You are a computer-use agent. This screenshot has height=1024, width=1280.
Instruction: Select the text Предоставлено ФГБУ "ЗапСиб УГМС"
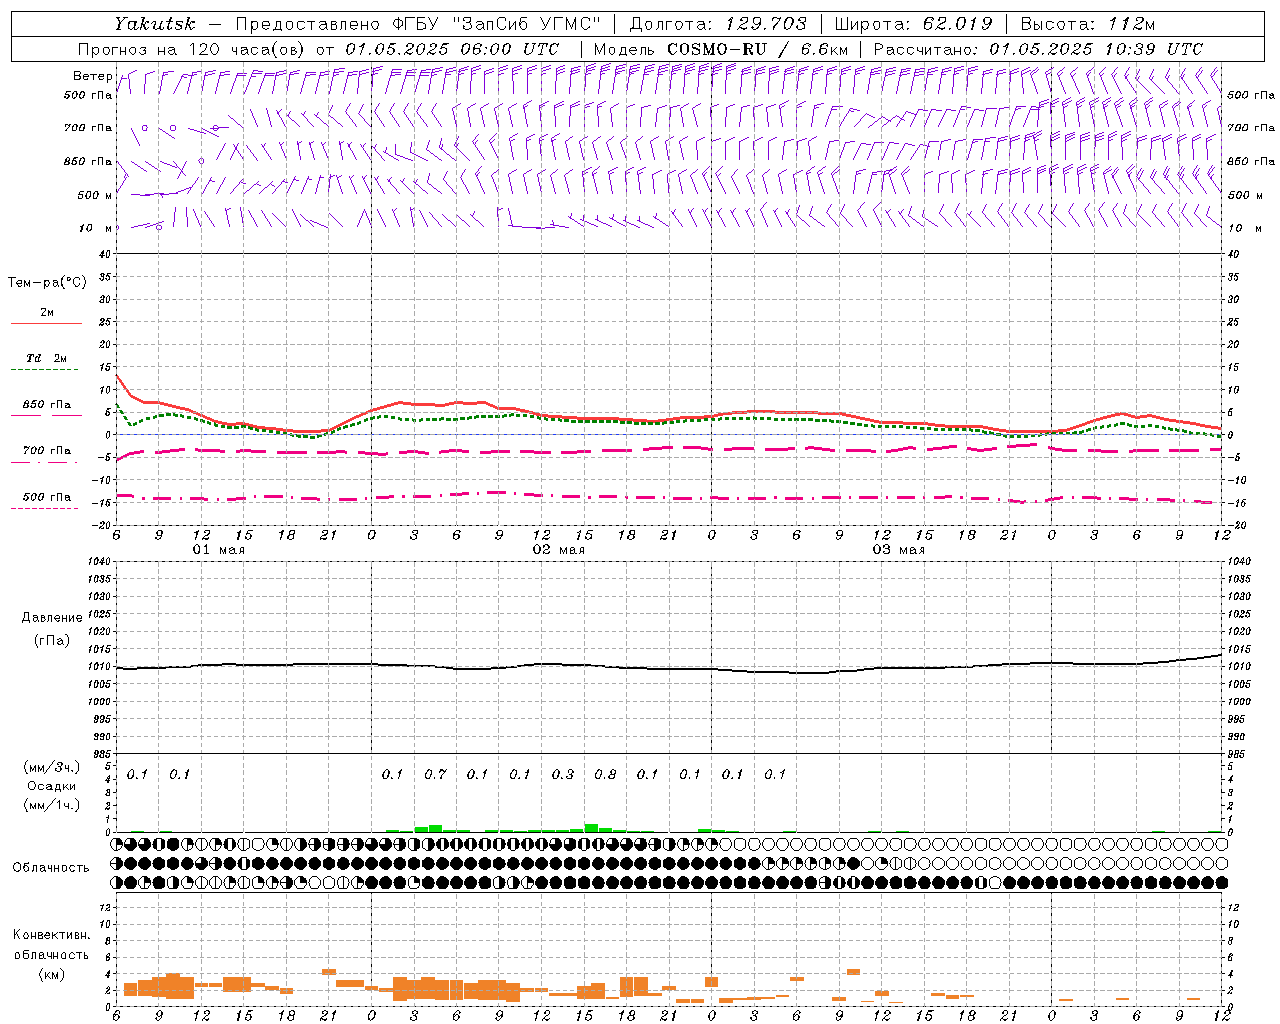(417, 23)
